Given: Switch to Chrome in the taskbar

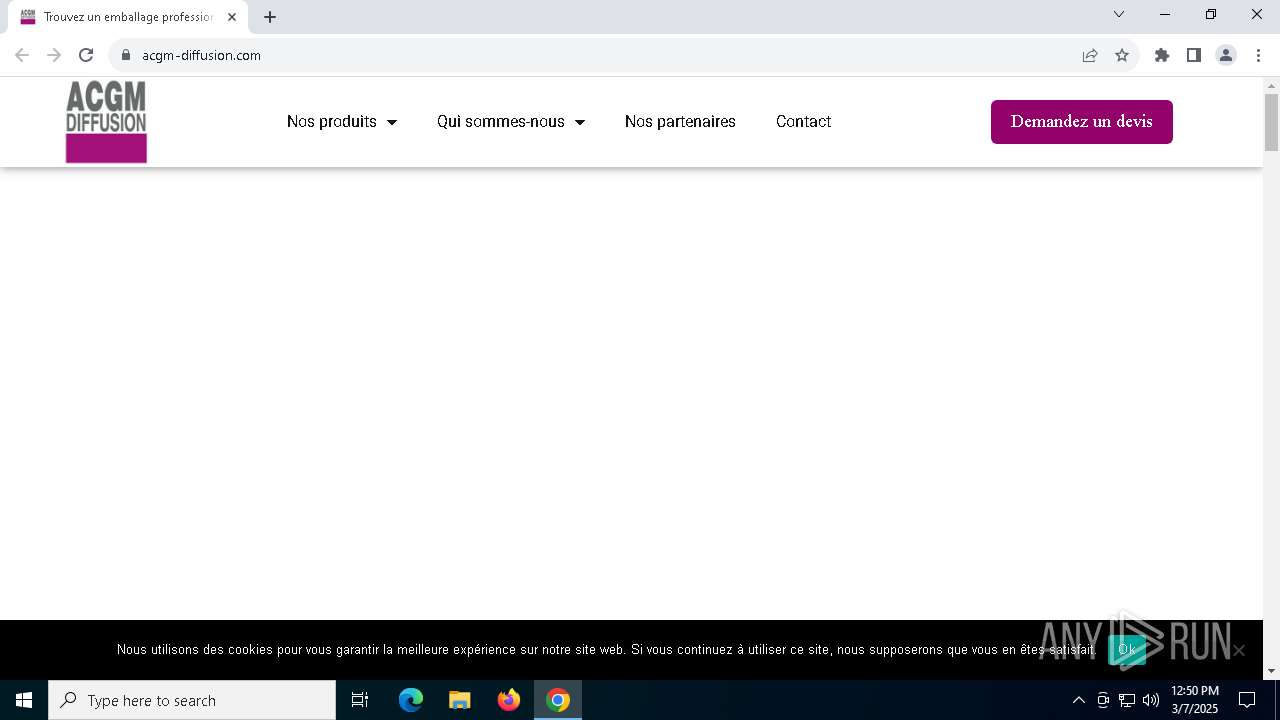Looking at the screenshot, I should tap(558, 700).
